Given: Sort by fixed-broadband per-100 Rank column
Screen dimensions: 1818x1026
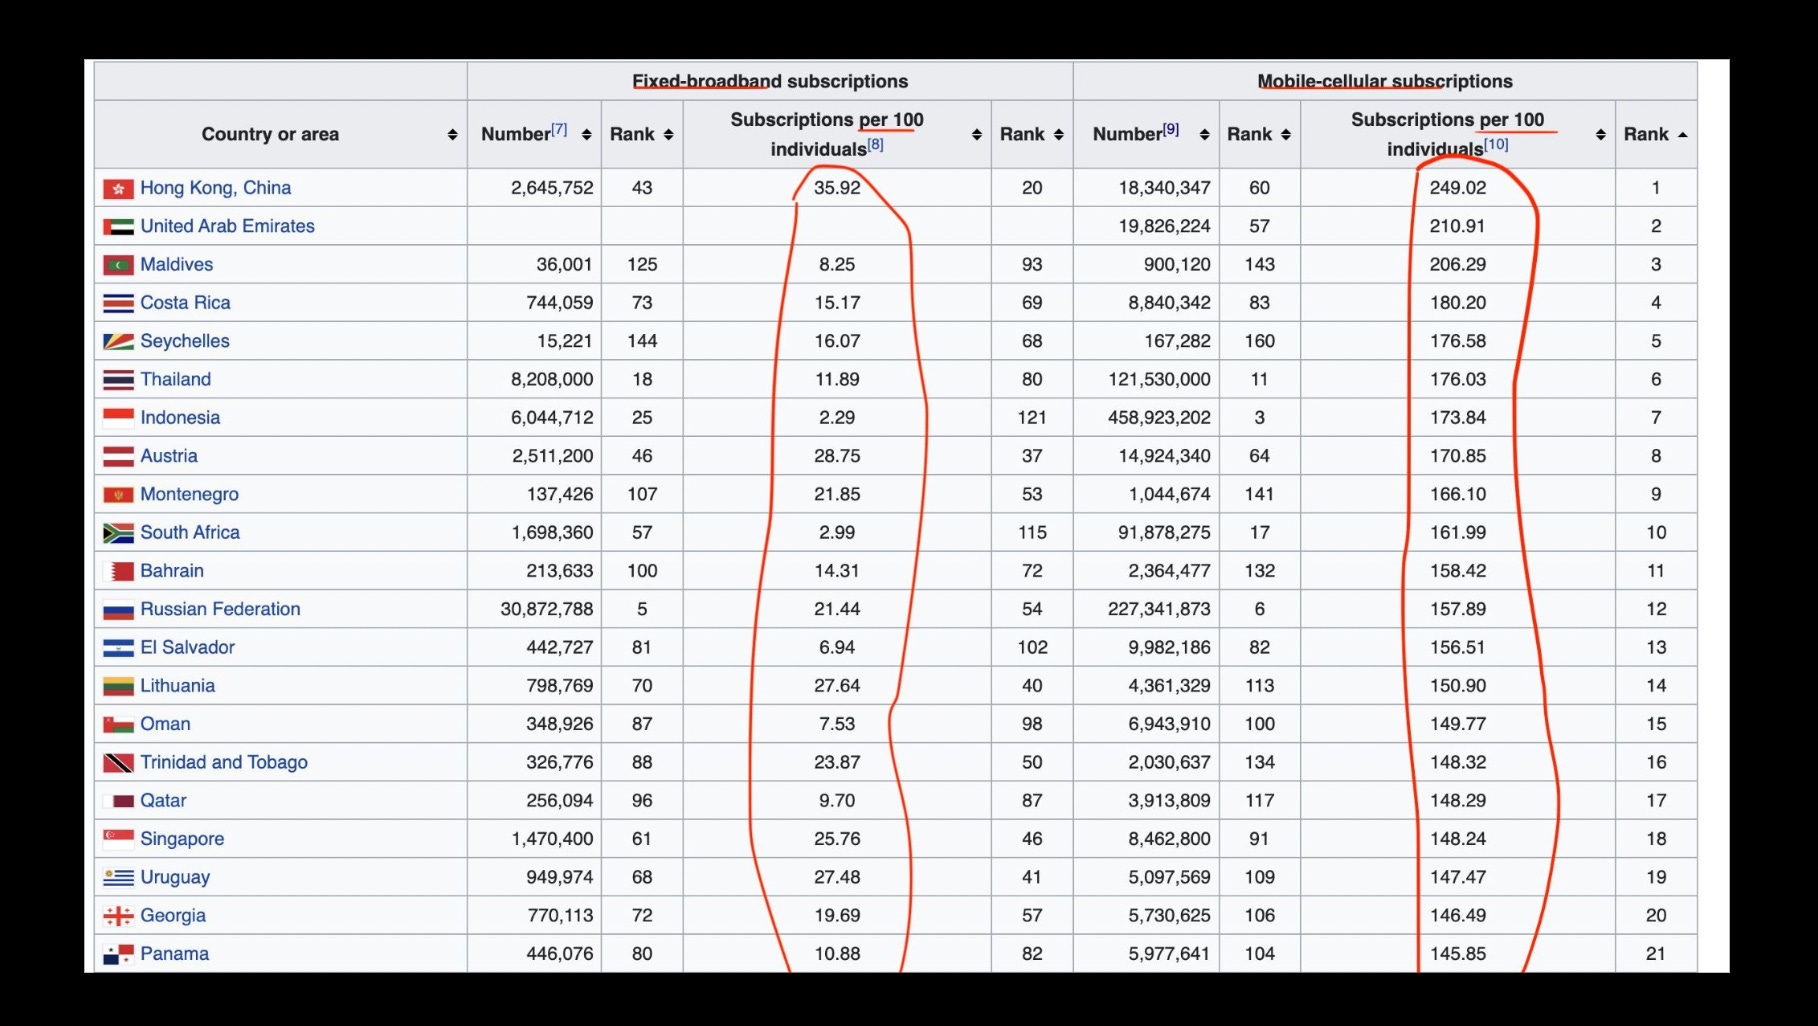Looking at the screenshot, I should click(x=1058, y=135).
